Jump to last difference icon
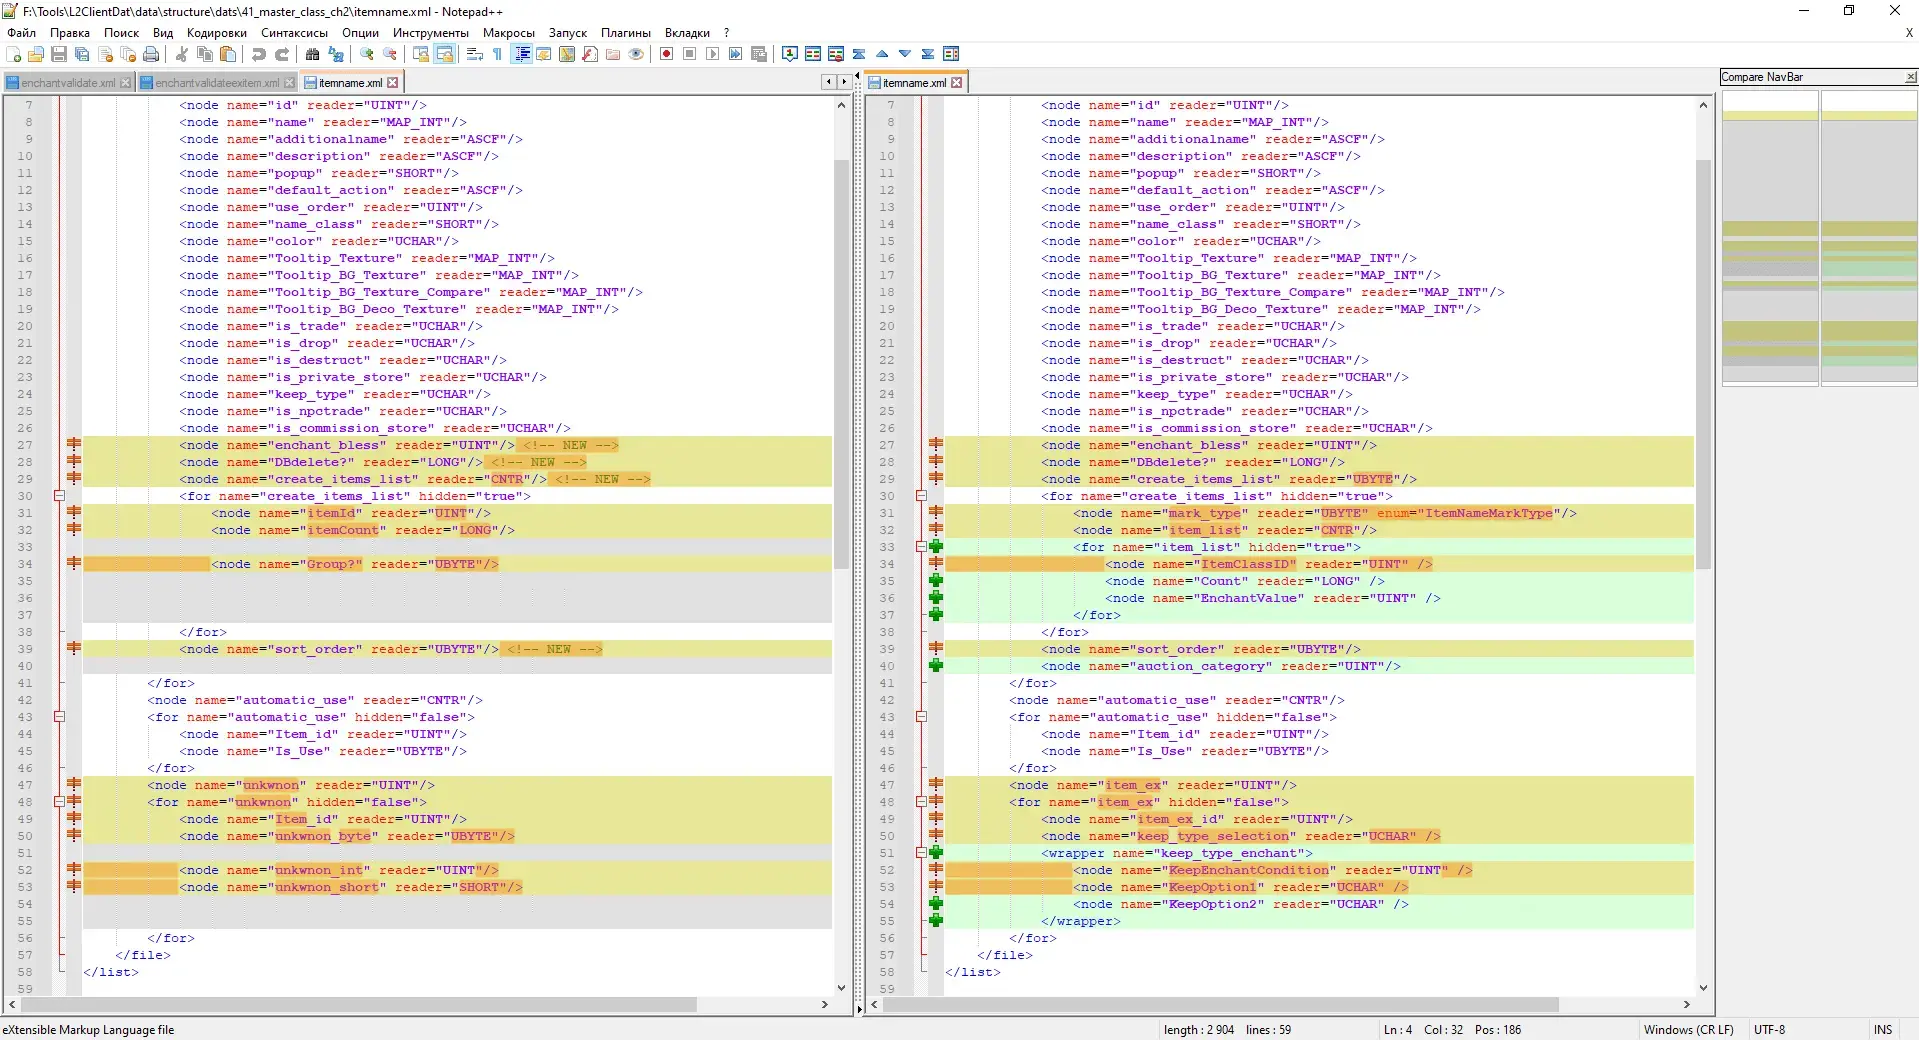The image size is (1919, 1040). [928, 54]
